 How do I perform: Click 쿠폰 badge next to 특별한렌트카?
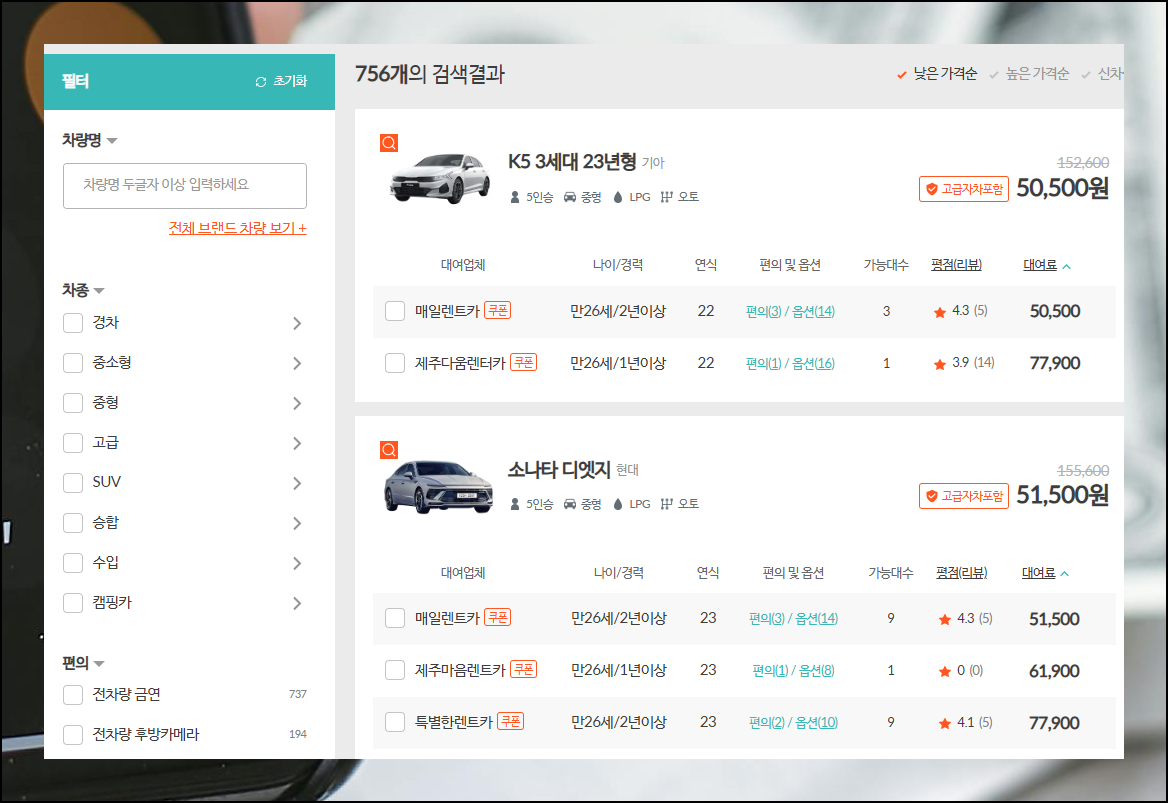tap(510, 722)
